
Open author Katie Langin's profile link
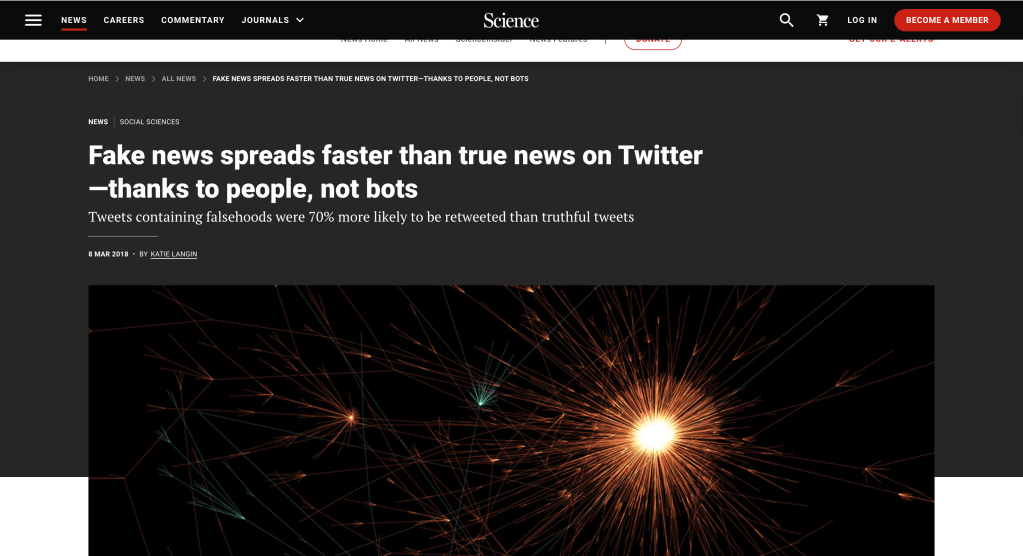coord(174,254)
